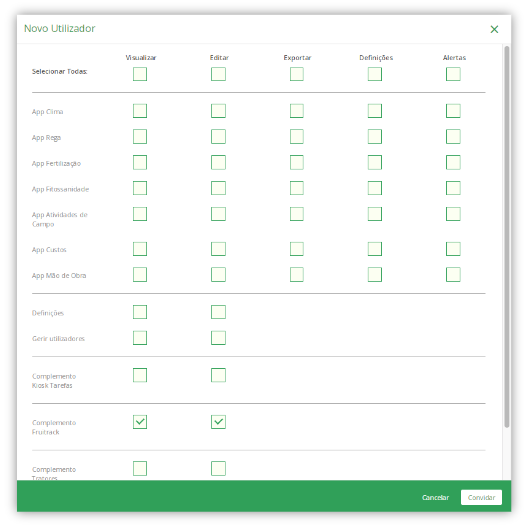Enable Editar for Gerir utilizadores
This screenshot has height=530, width=525.
218,338
